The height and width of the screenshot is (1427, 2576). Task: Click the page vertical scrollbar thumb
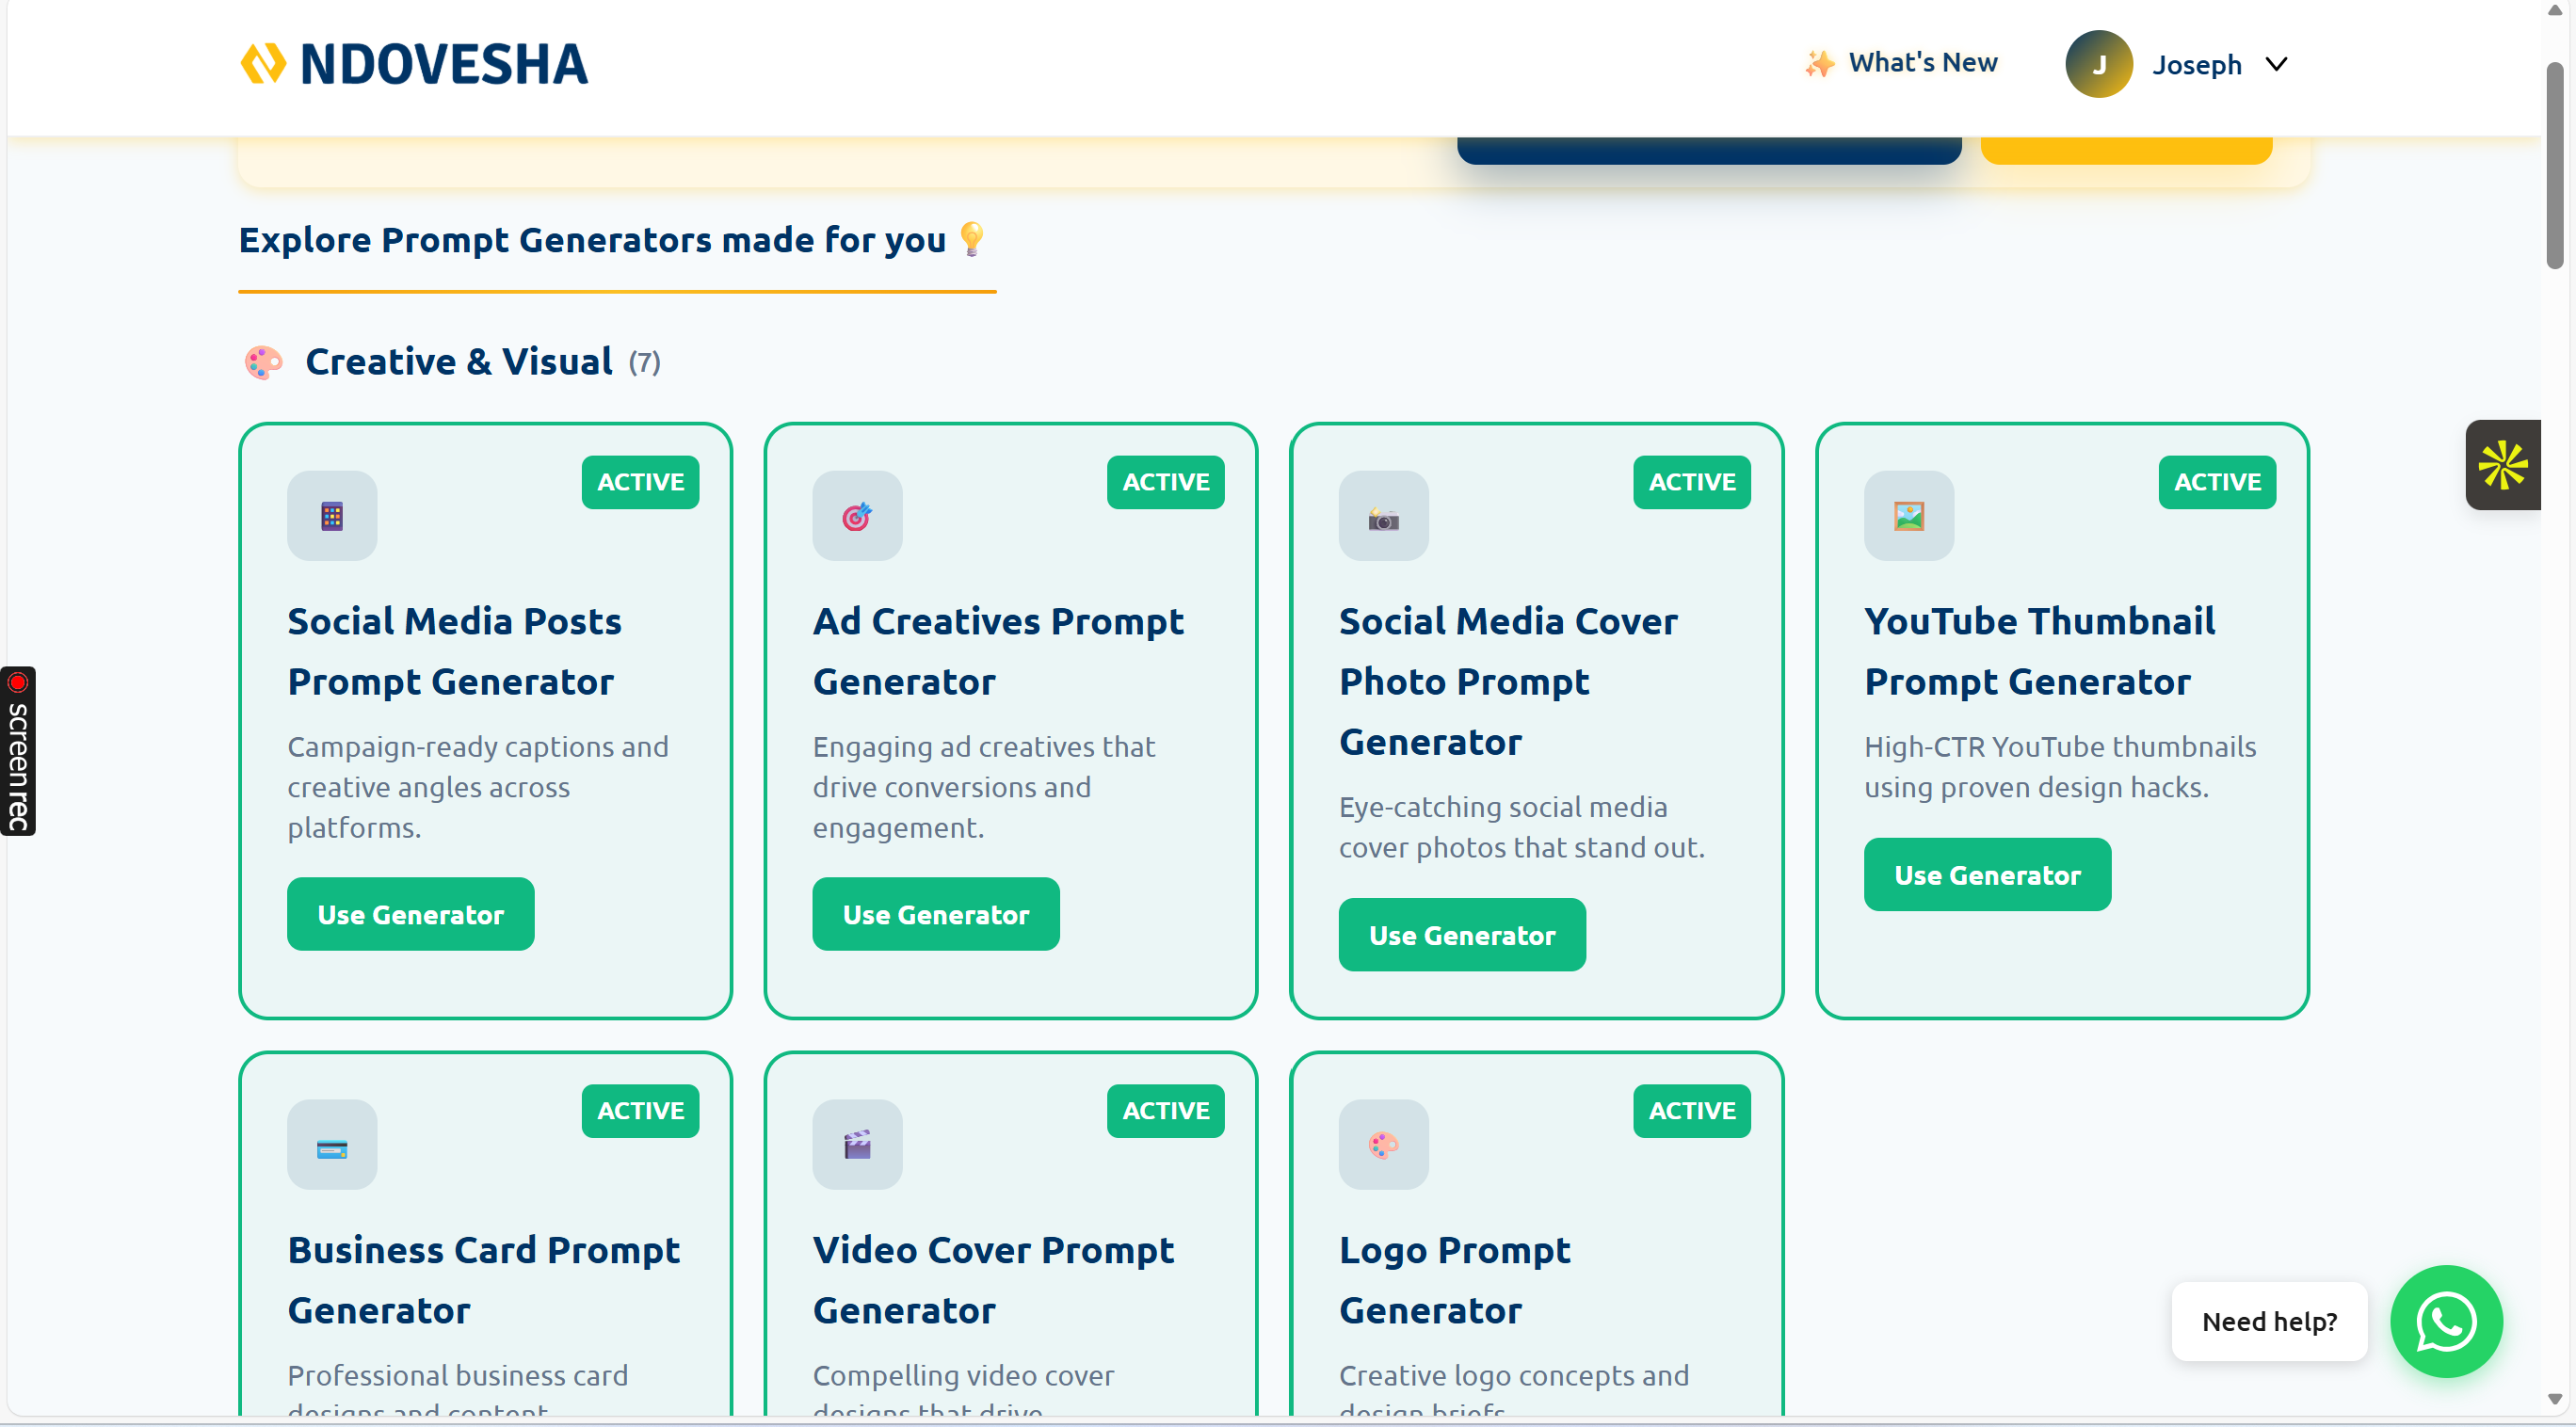(x=2554, y=165)
